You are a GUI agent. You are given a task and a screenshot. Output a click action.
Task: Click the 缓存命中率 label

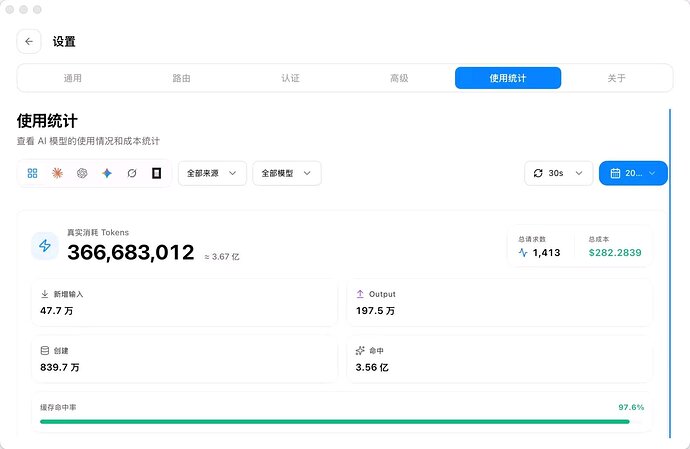58,408
